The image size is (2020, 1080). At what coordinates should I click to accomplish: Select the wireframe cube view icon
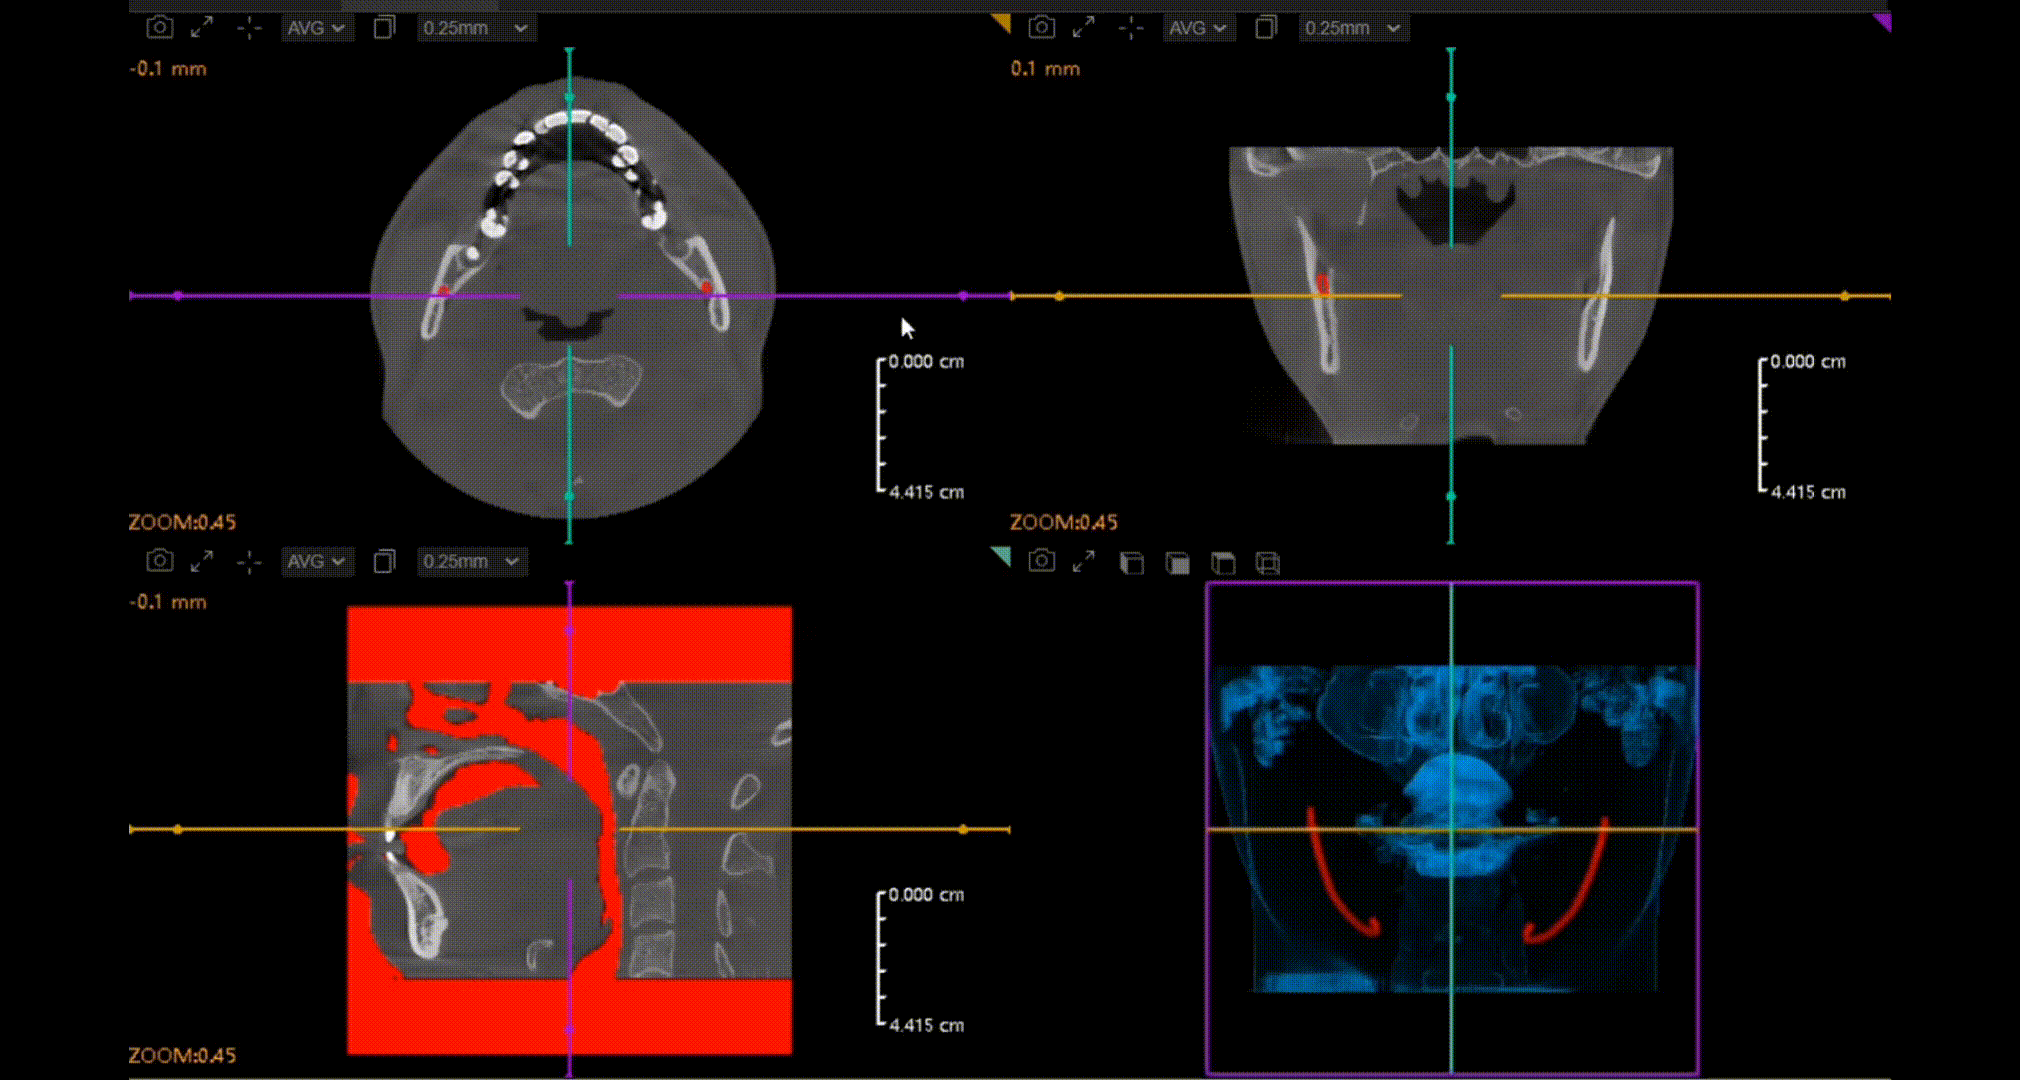click(x=1267, y=563)
